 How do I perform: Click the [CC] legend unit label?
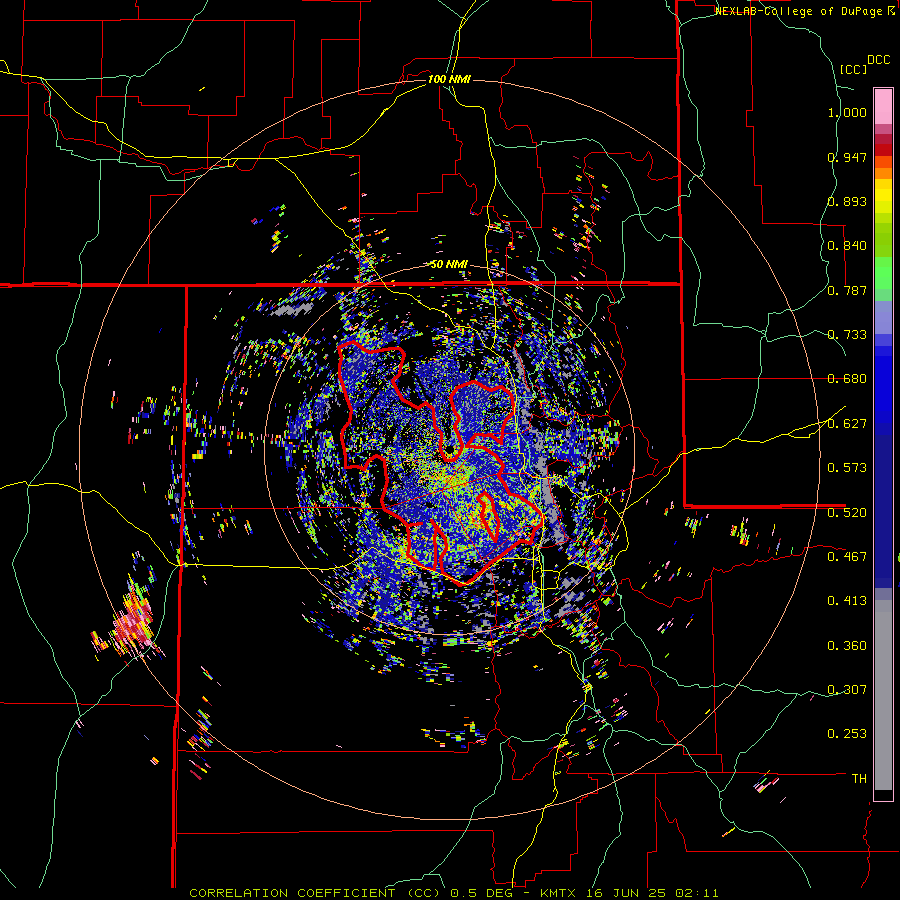click(x=853, y=69)
